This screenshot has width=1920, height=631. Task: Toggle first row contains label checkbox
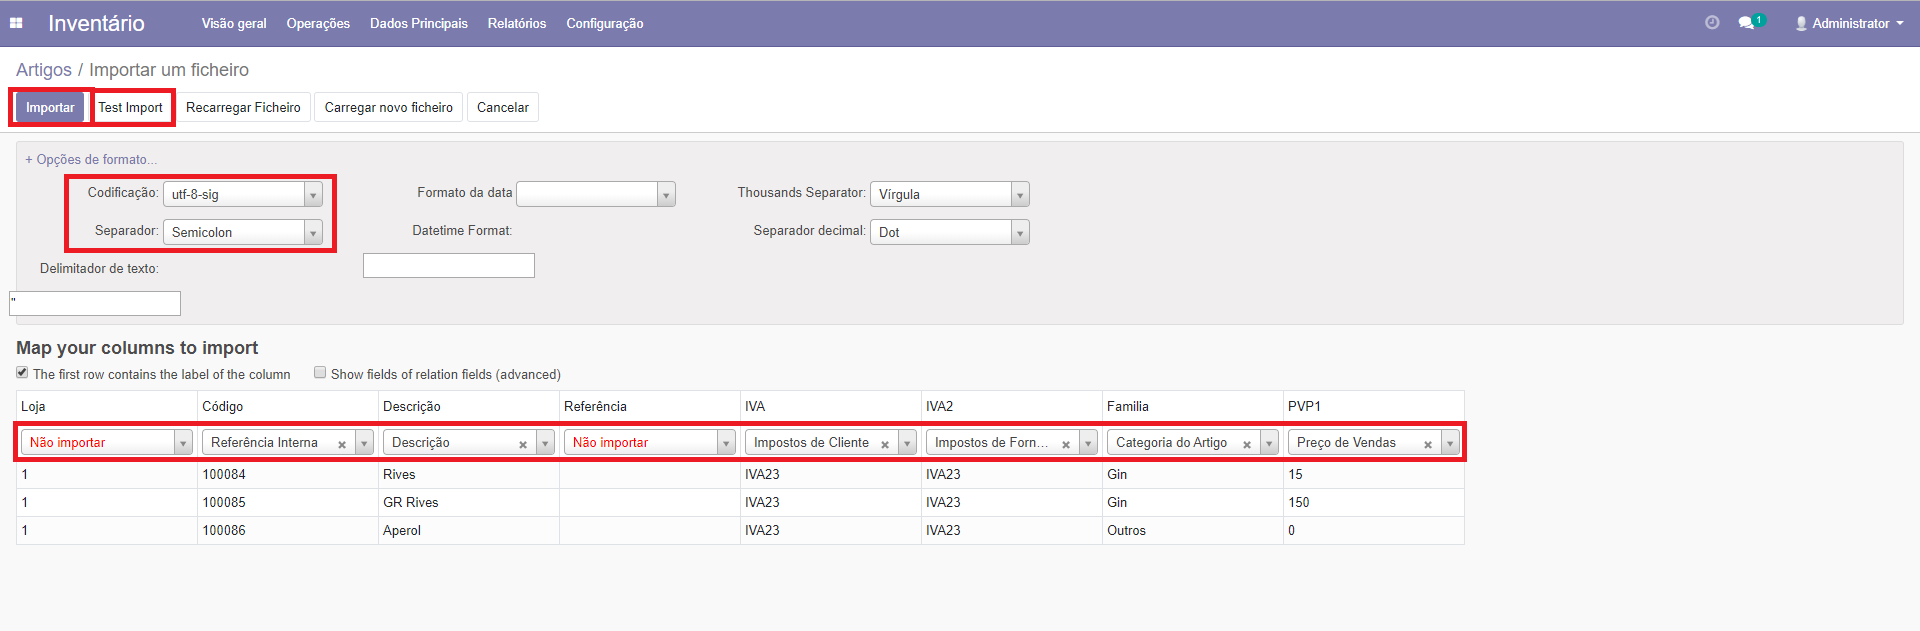22,373
